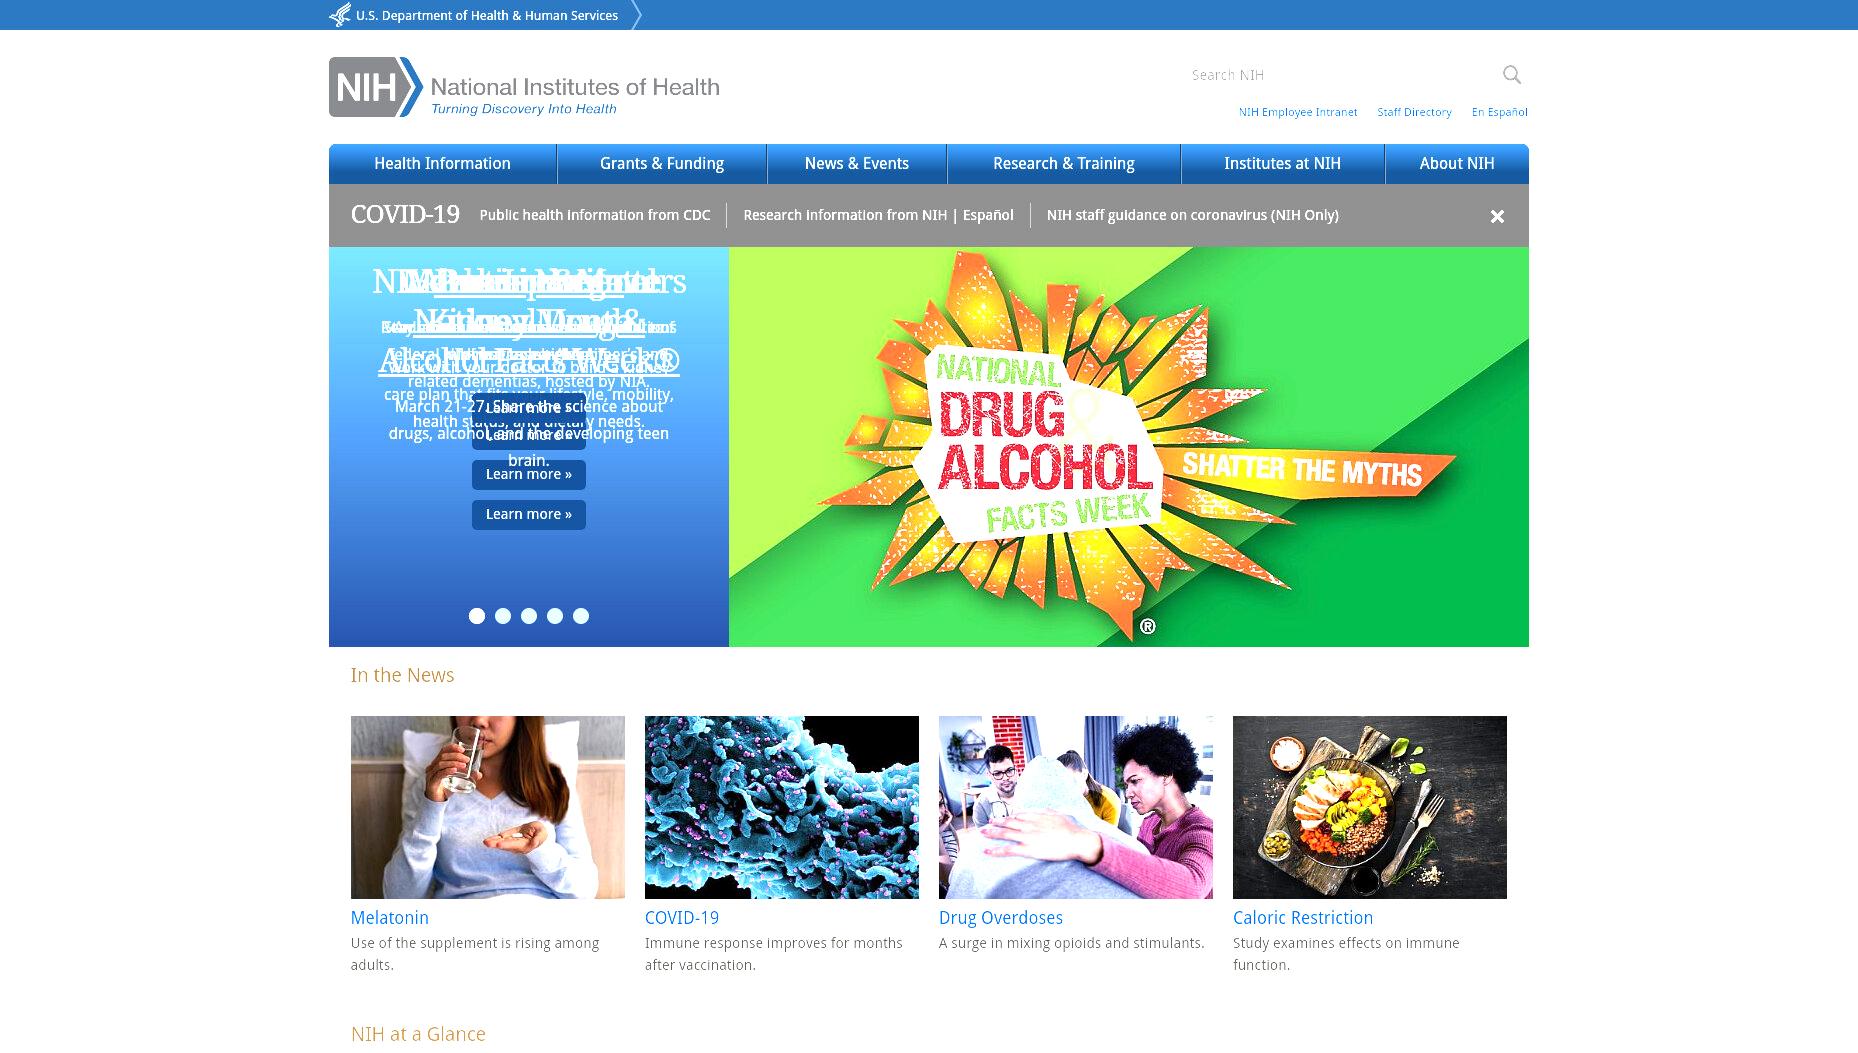Image resolution: width=1858 pixels, height=1053 pixels.
Task: Open Research information from NIH link
Action: pos(845,215)
